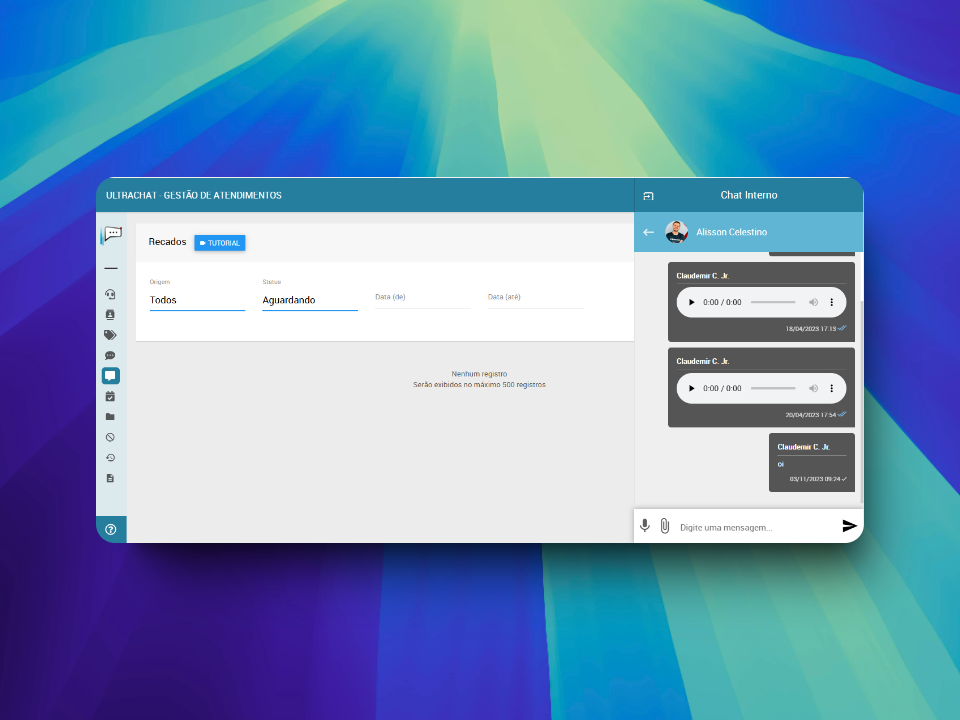
Task: Click the TUTORIAL button
Action: [220, 243]
